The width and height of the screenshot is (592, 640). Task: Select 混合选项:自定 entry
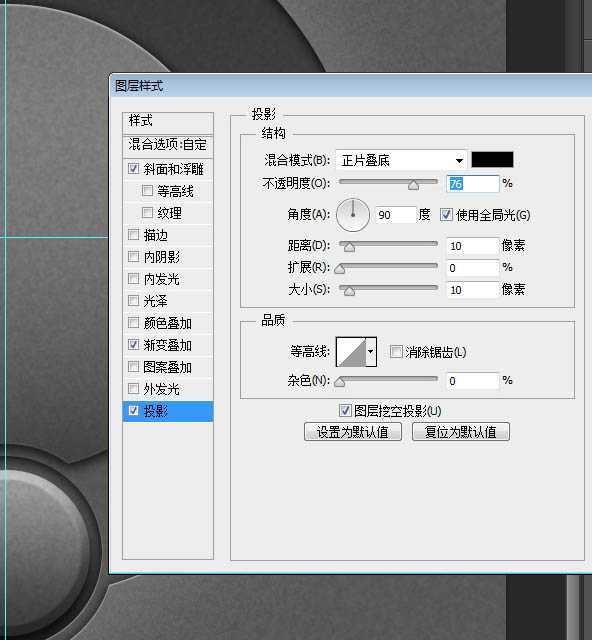click(168, 145)
